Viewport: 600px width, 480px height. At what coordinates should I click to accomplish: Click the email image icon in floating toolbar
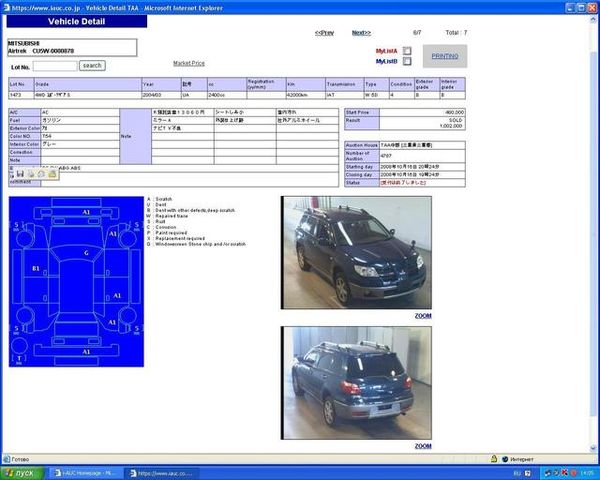coord(41,174)
